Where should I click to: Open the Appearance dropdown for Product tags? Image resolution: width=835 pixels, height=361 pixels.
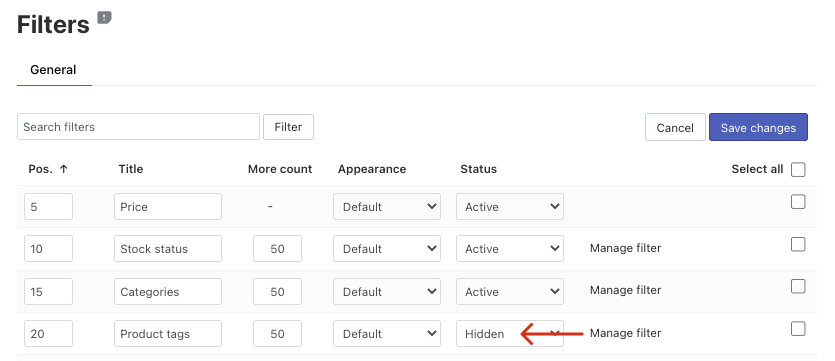click(x=387, y=333)
